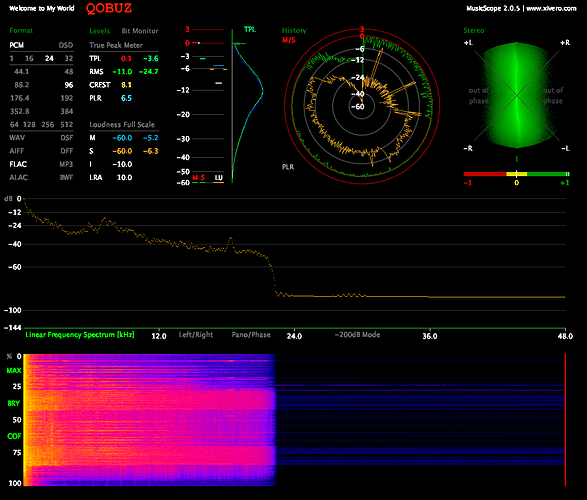Click the +R stereo corner label
The image size is (587, 500).
(565, 43)
